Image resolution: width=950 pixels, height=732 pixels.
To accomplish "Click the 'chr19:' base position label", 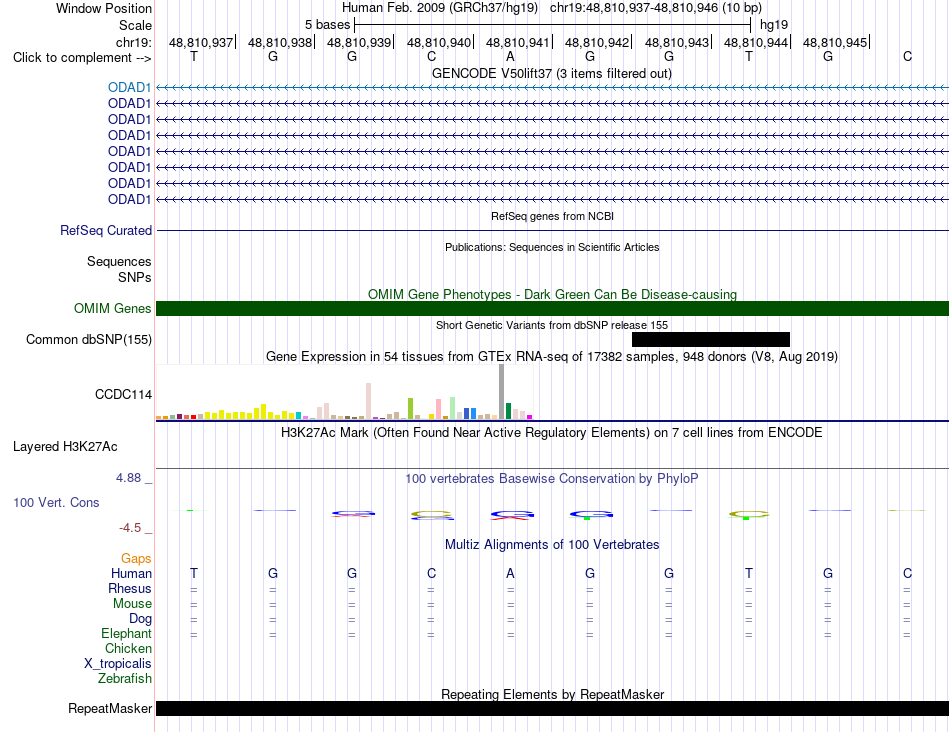I will [134, 42].
